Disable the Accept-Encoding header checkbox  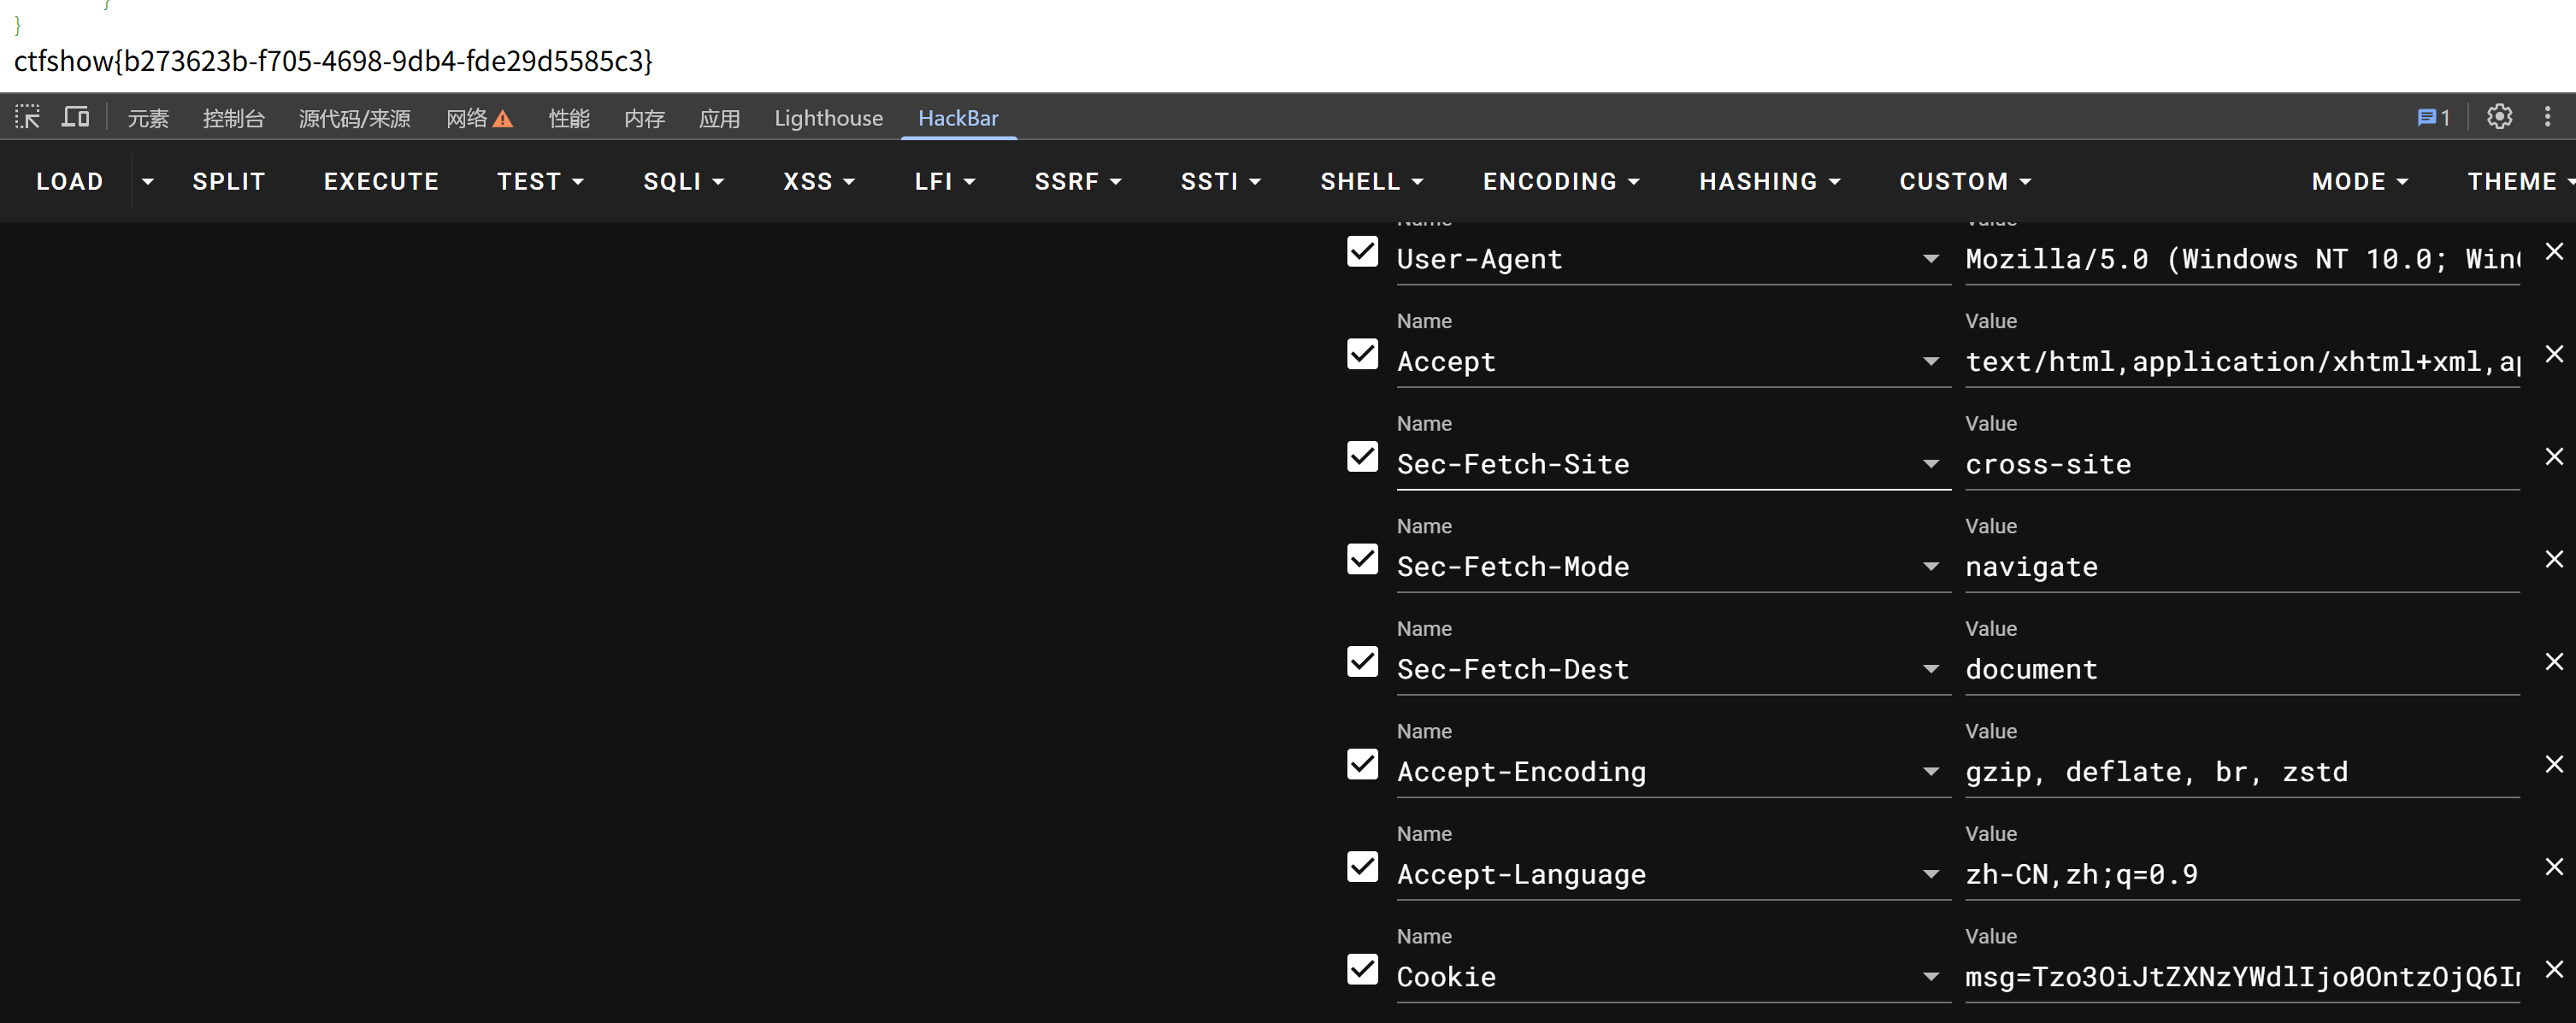[x=1362, y=764]
